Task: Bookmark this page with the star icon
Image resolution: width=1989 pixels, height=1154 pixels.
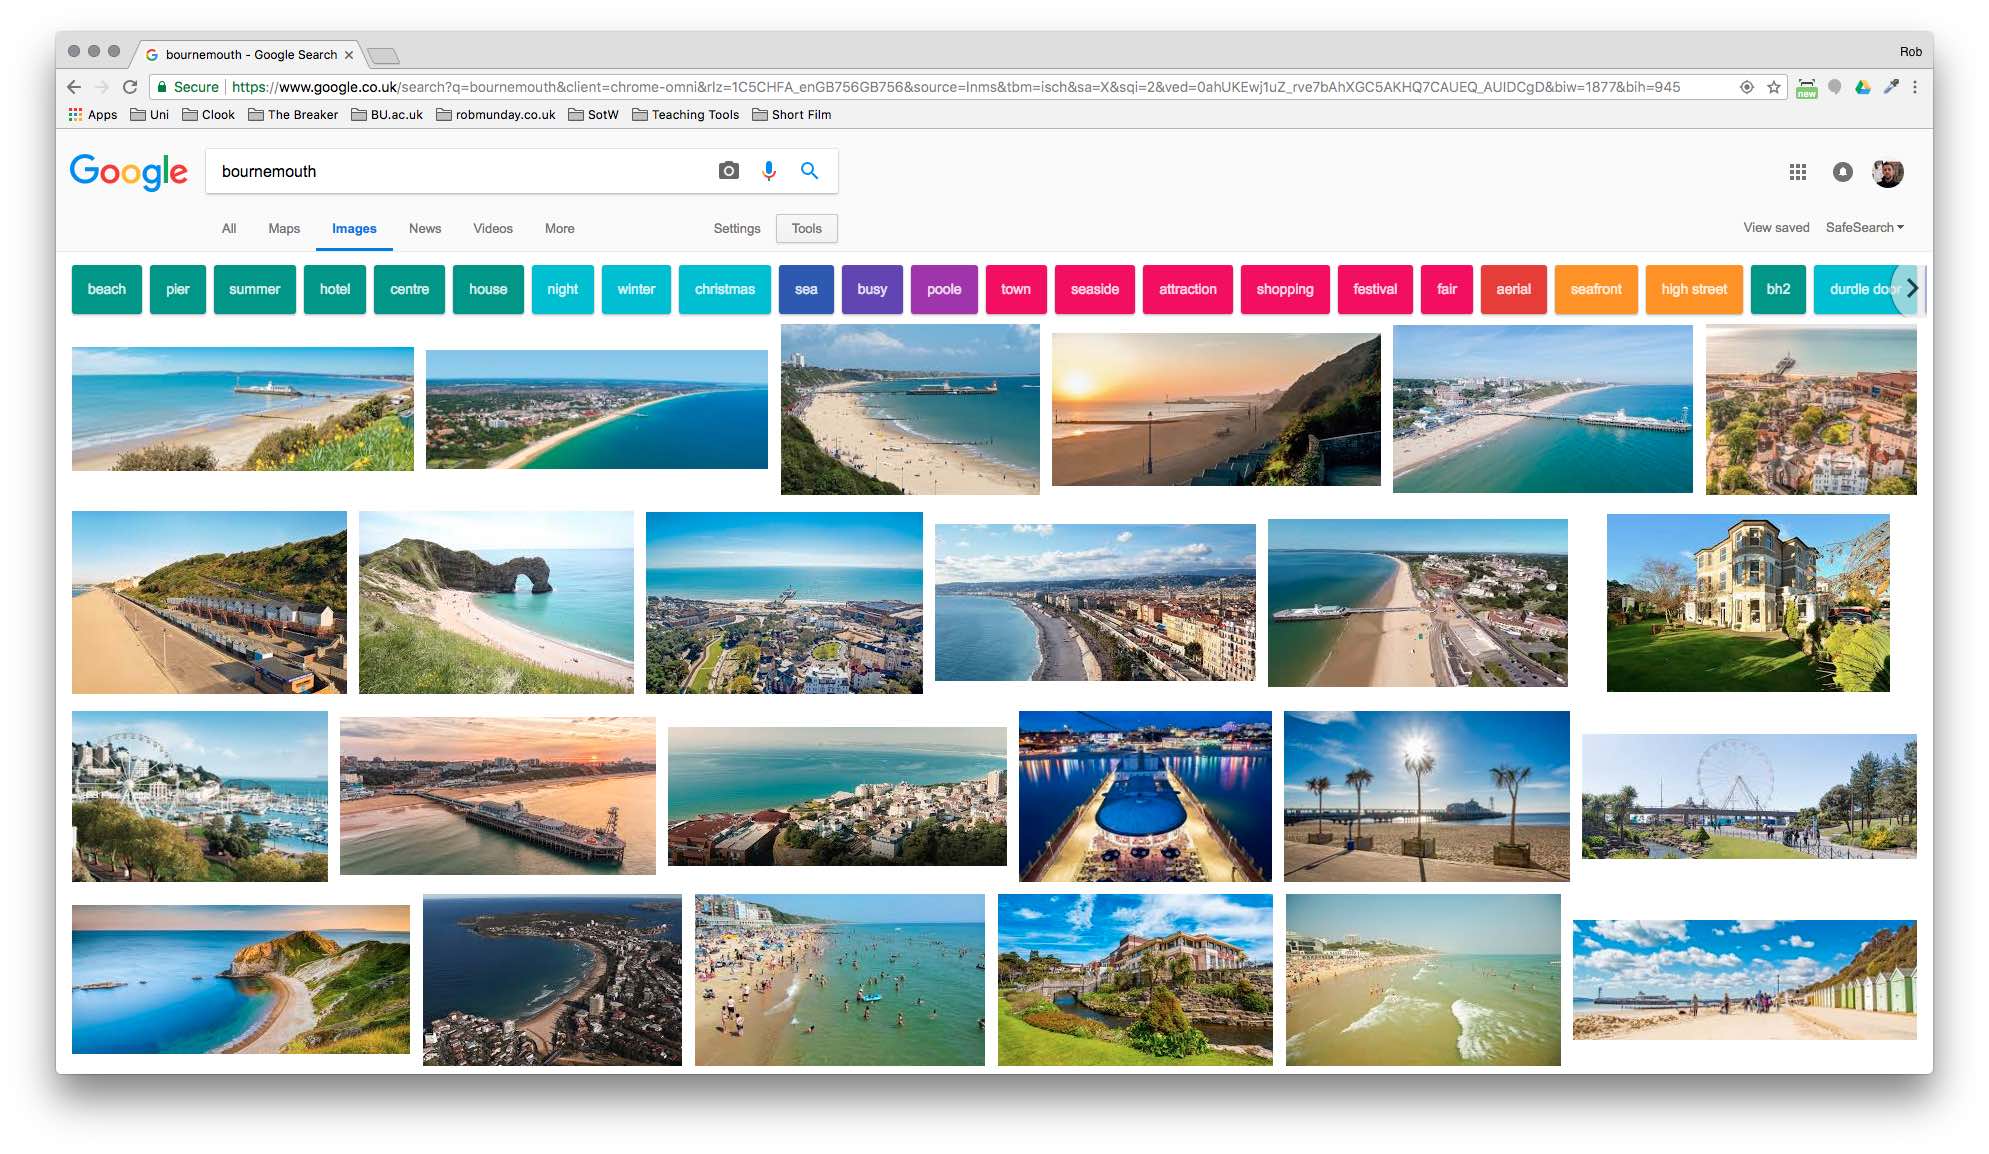Action: point(1774,87)
